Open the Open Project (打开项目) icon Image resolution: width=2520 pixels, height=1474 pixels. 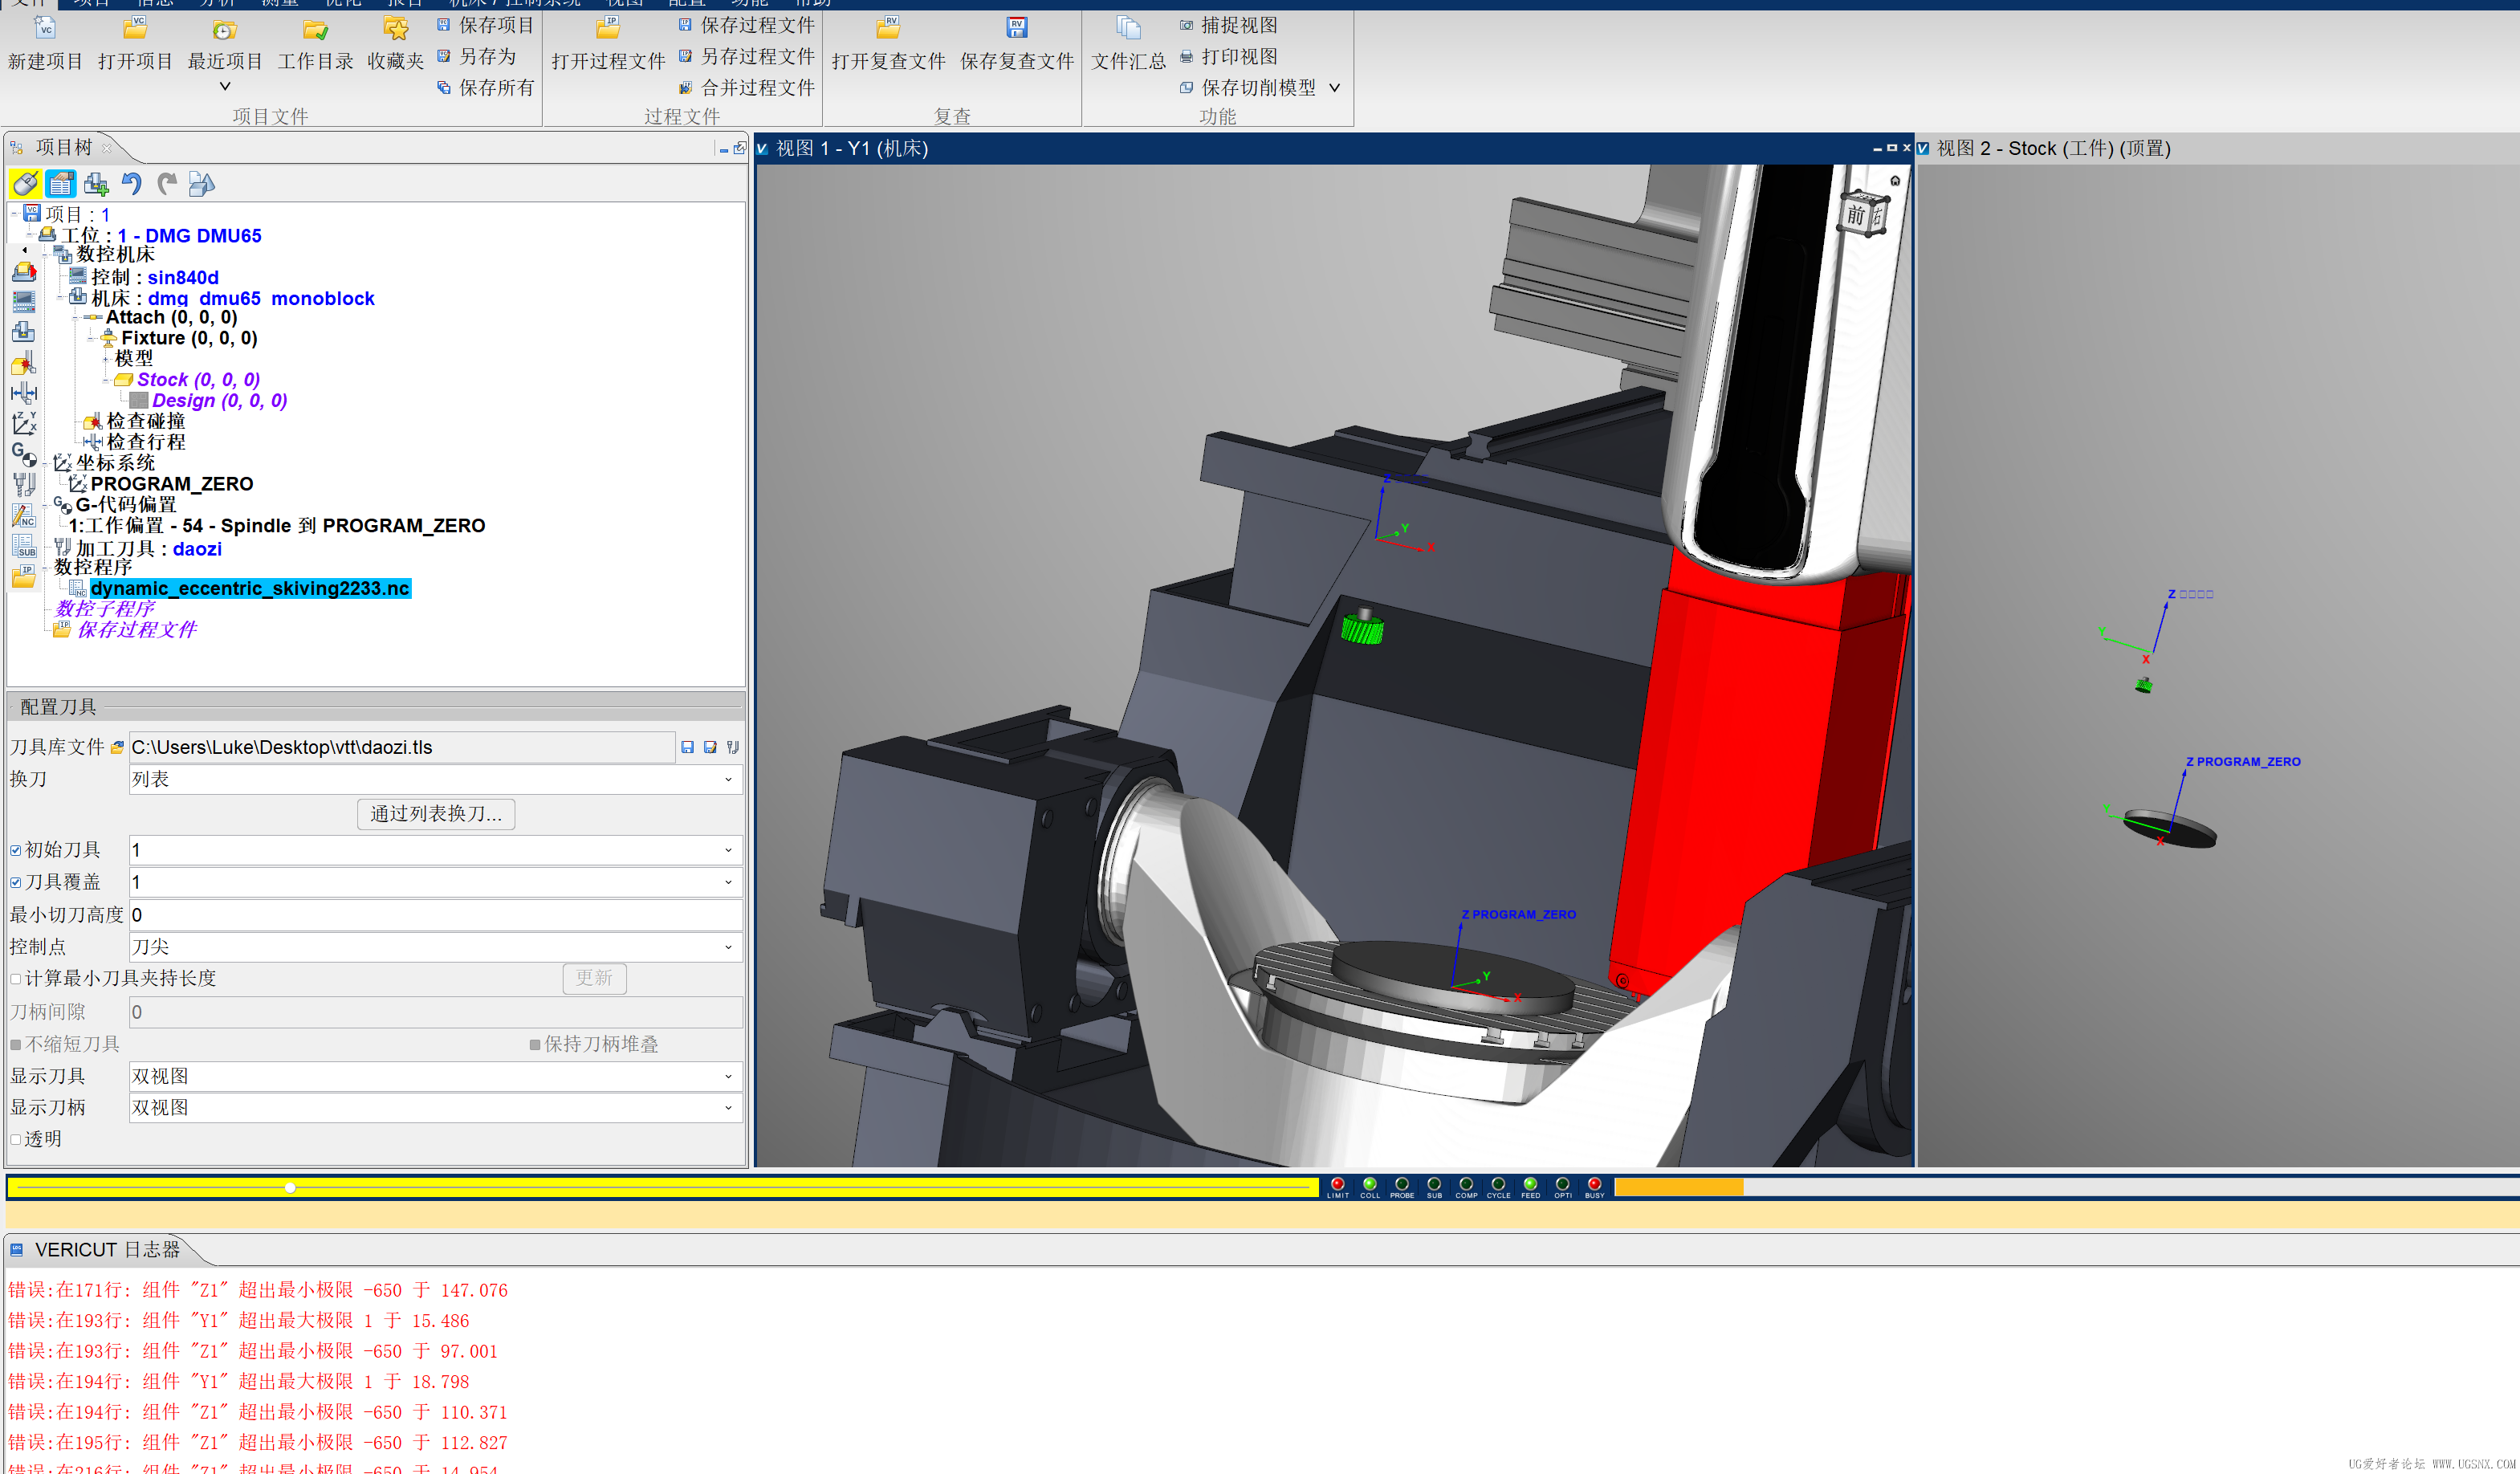point(135,28)
